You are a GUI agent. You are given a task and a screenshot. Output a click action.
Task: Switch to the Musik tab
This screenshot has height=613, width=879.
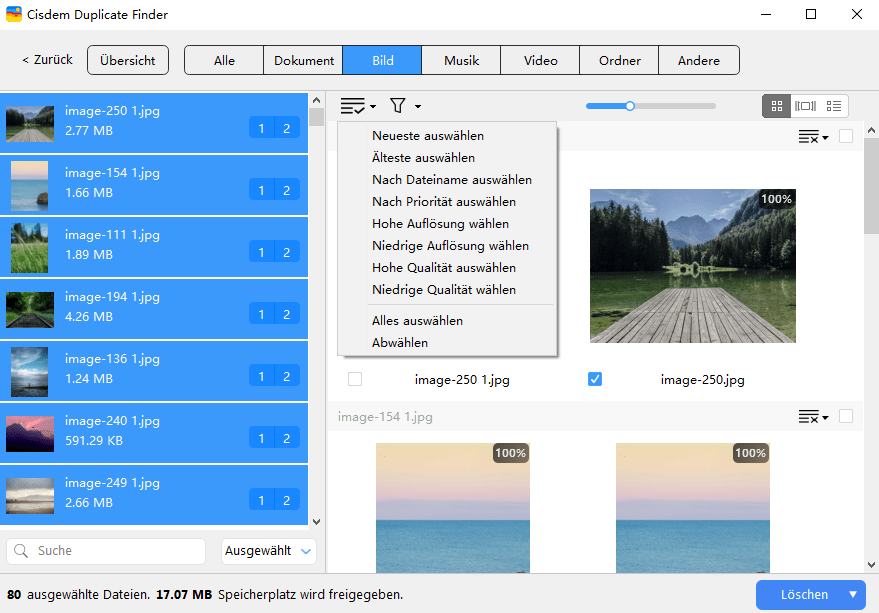pos(461,60)
